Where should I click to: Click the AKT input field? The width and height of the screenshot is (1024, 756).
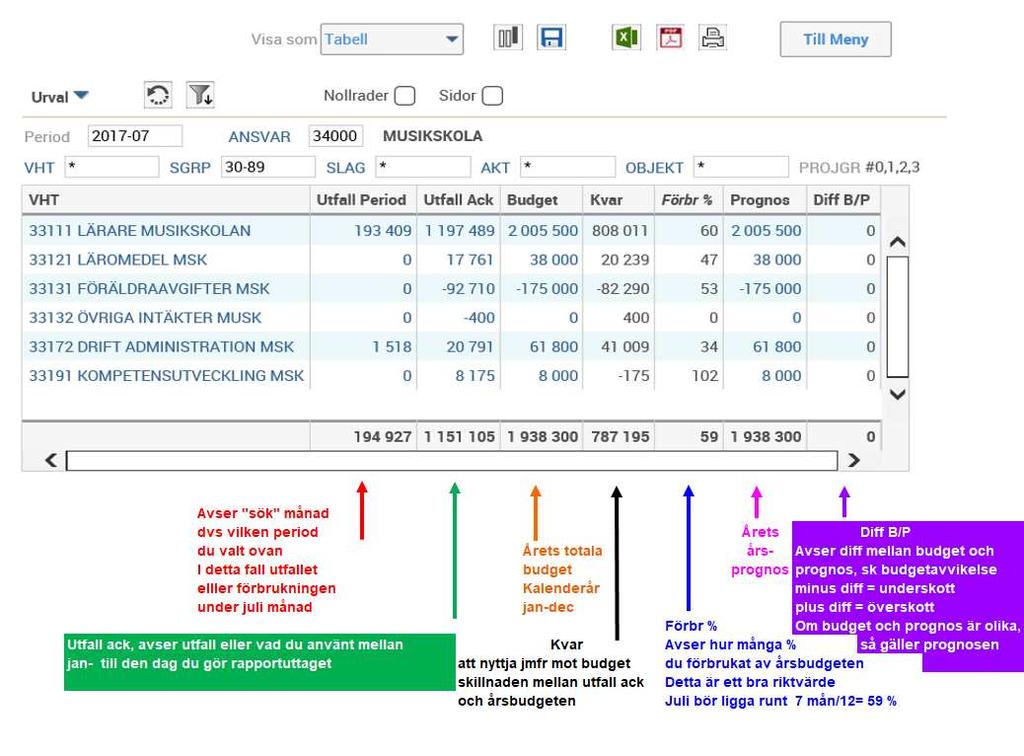(568, 166)
